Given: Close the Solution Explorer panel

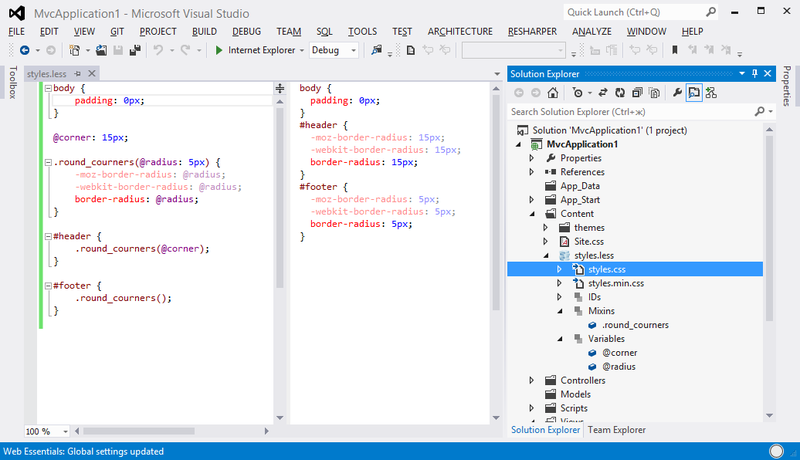Looking at the screenshot, I should pos(767,74).
